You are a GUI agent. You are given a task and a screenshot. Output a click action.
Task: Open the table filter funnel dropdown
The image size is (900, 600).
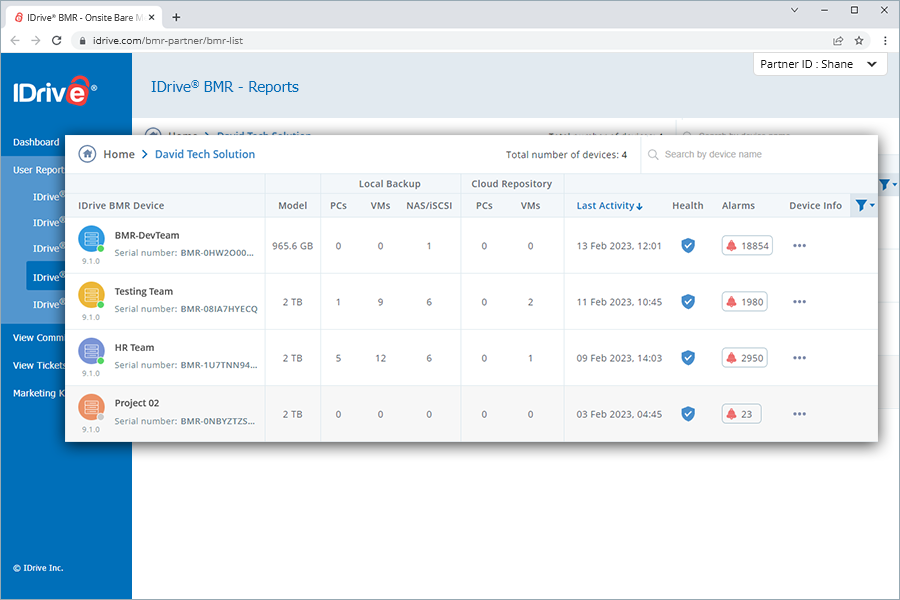pos(864,205)
